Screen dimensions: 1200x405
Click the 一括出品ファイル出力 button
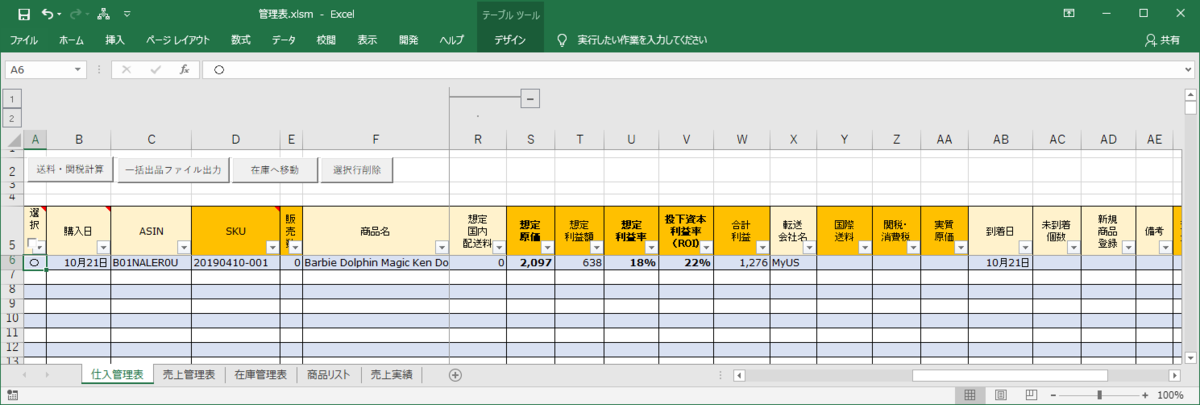point(173,170)
